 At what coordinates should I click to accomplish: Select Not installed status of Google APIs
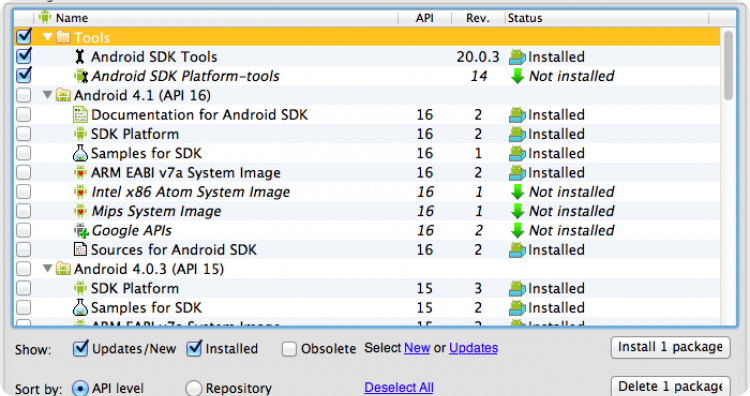point(572,231)
